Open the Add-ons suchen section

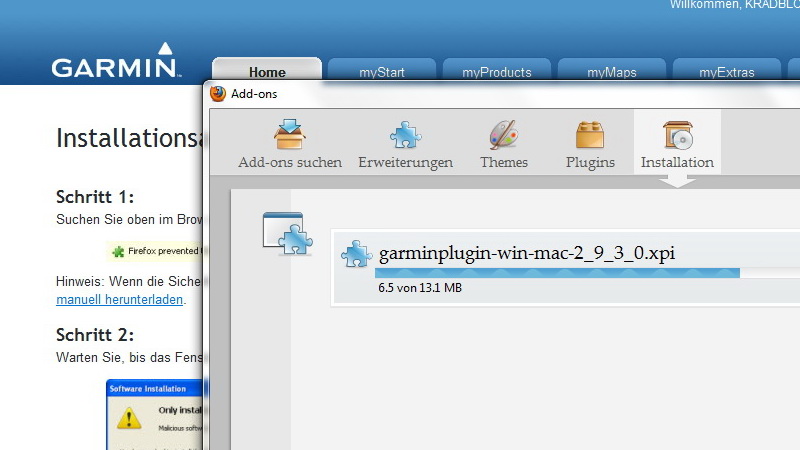290,145
